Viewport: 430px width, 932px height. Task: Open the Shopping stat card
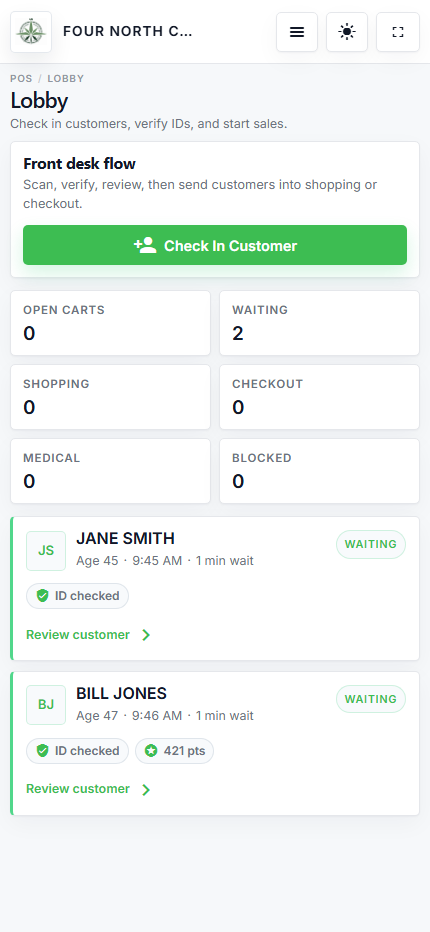(x=111, y=397)
